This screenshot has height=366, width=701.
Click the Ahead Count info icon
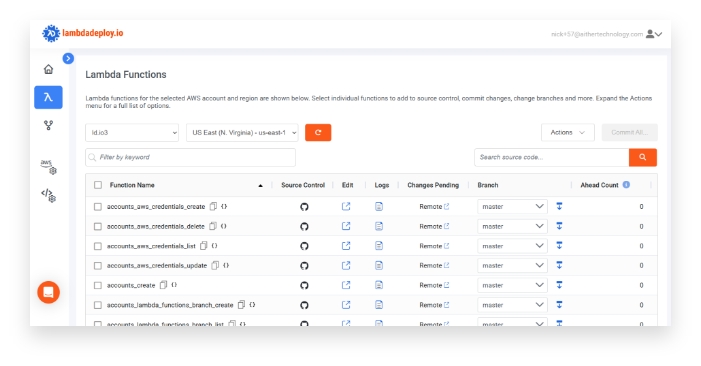(626, 185)
